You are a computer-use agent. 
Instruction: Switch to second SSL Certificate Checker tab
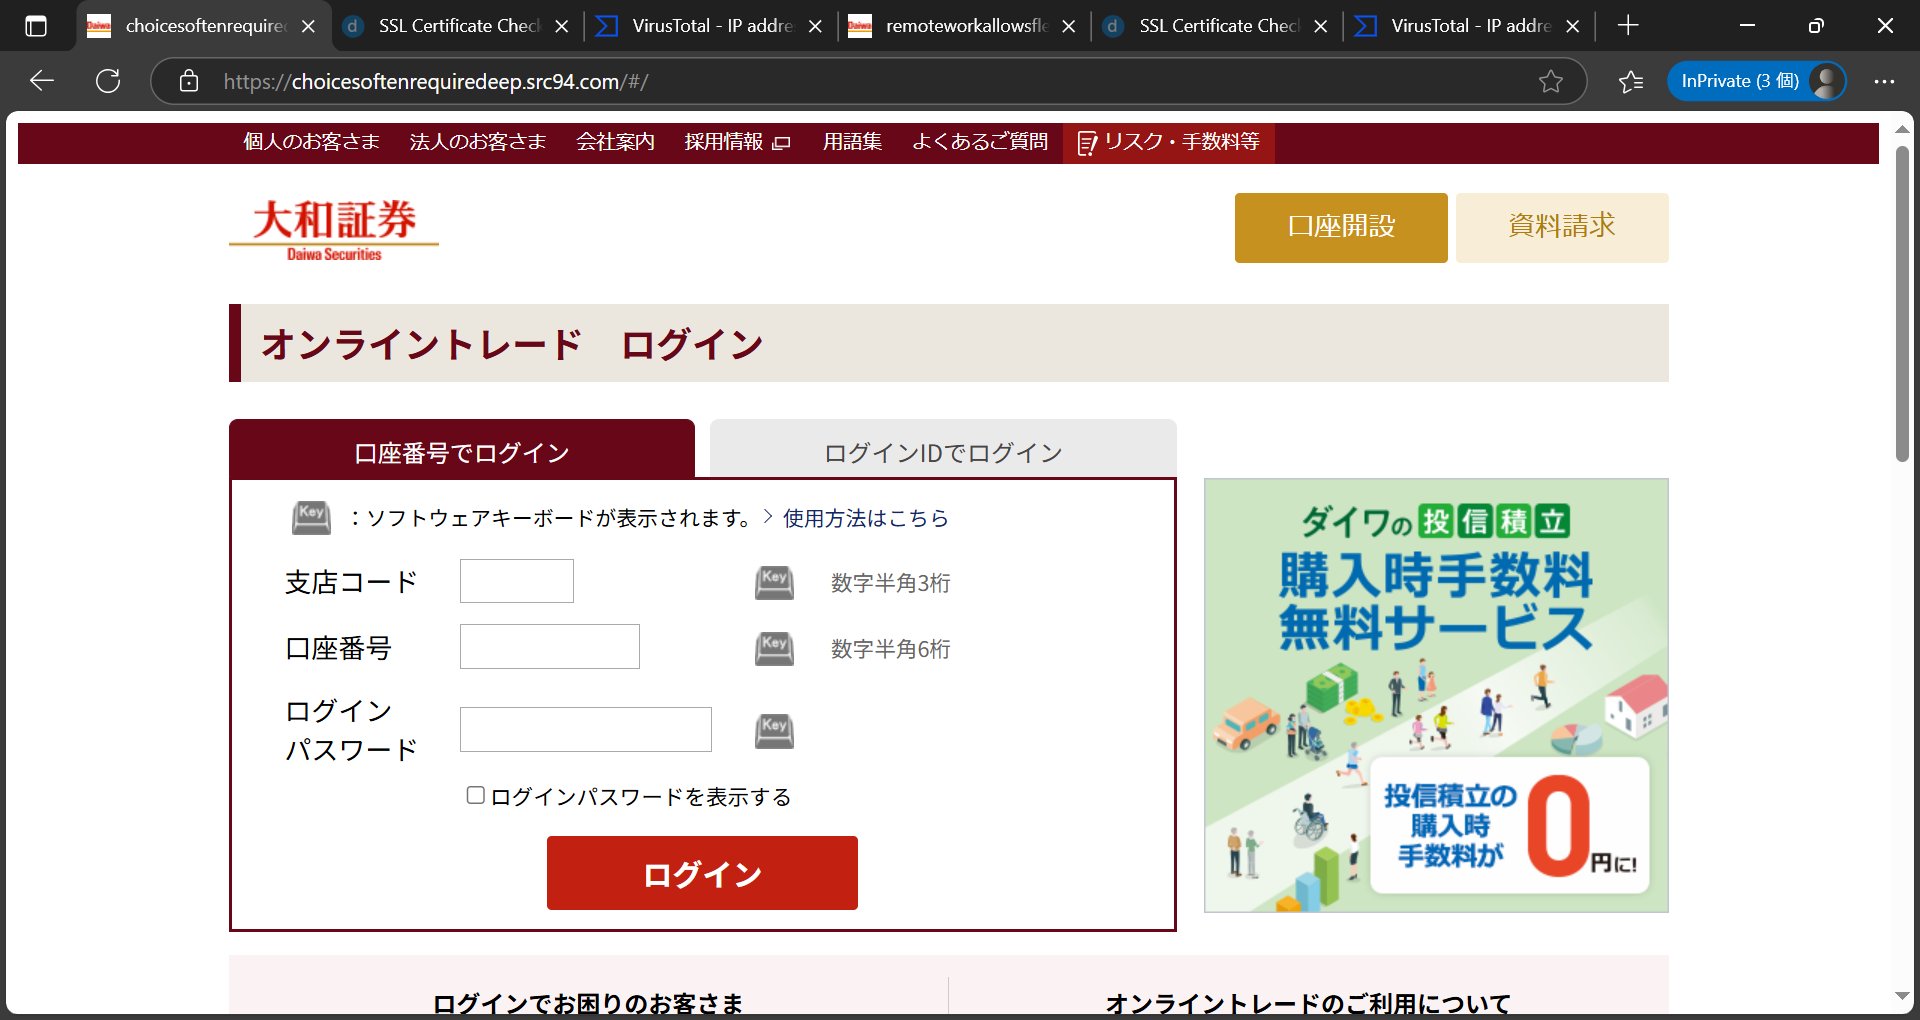tap(1217, 26)
